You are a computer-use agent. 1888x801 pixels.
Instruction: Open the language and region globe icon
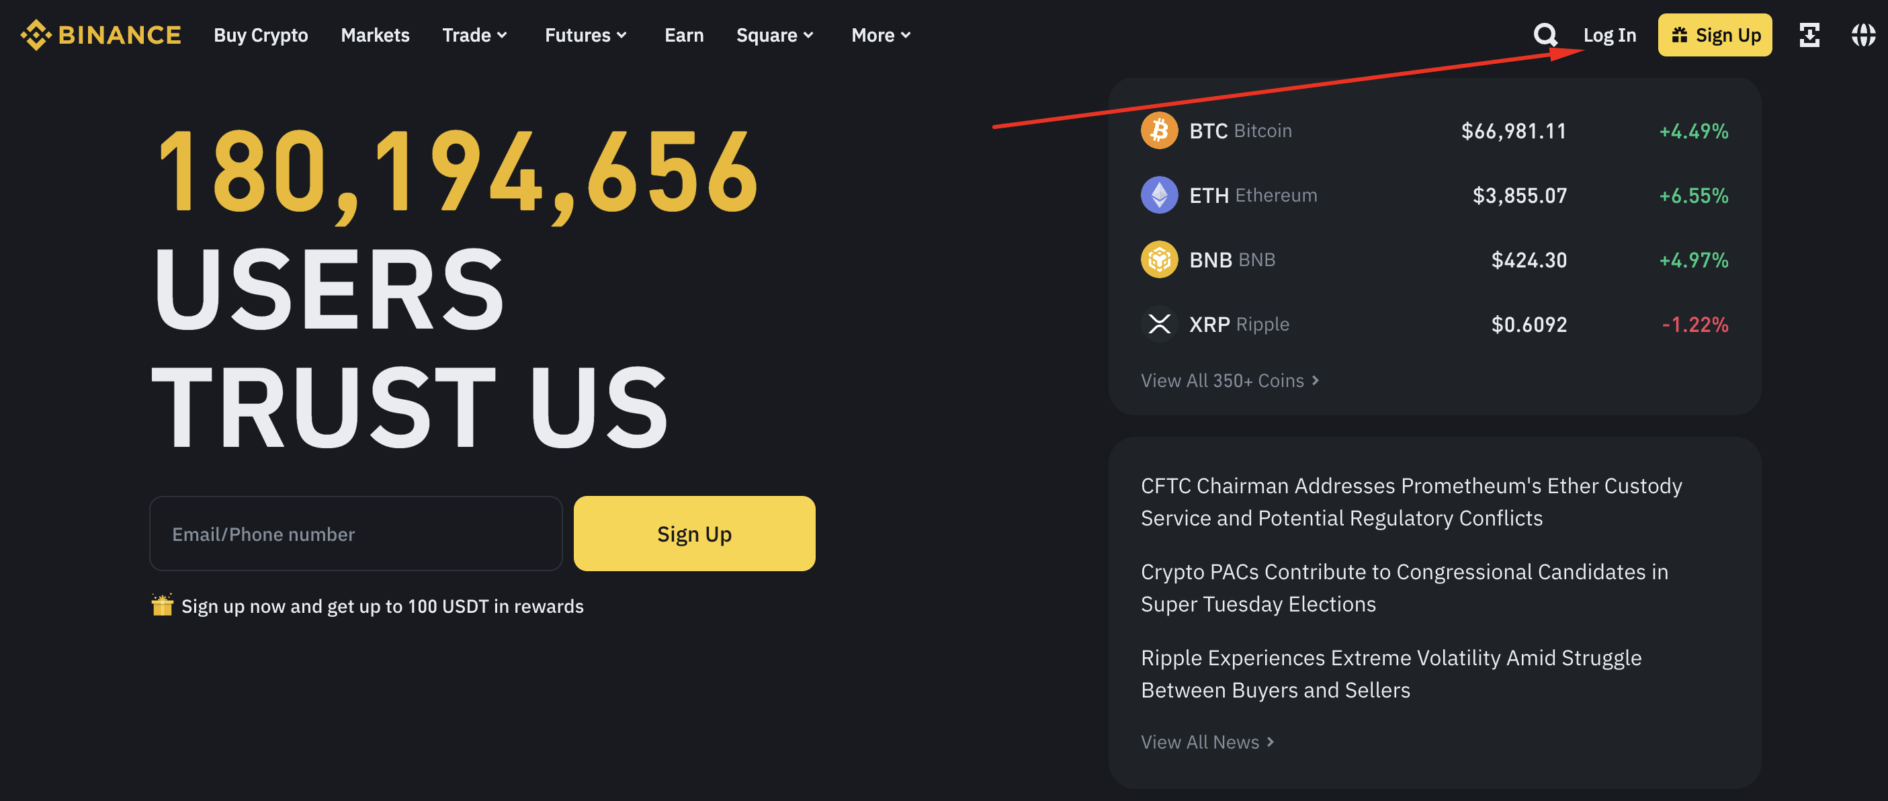point(1863,34)
